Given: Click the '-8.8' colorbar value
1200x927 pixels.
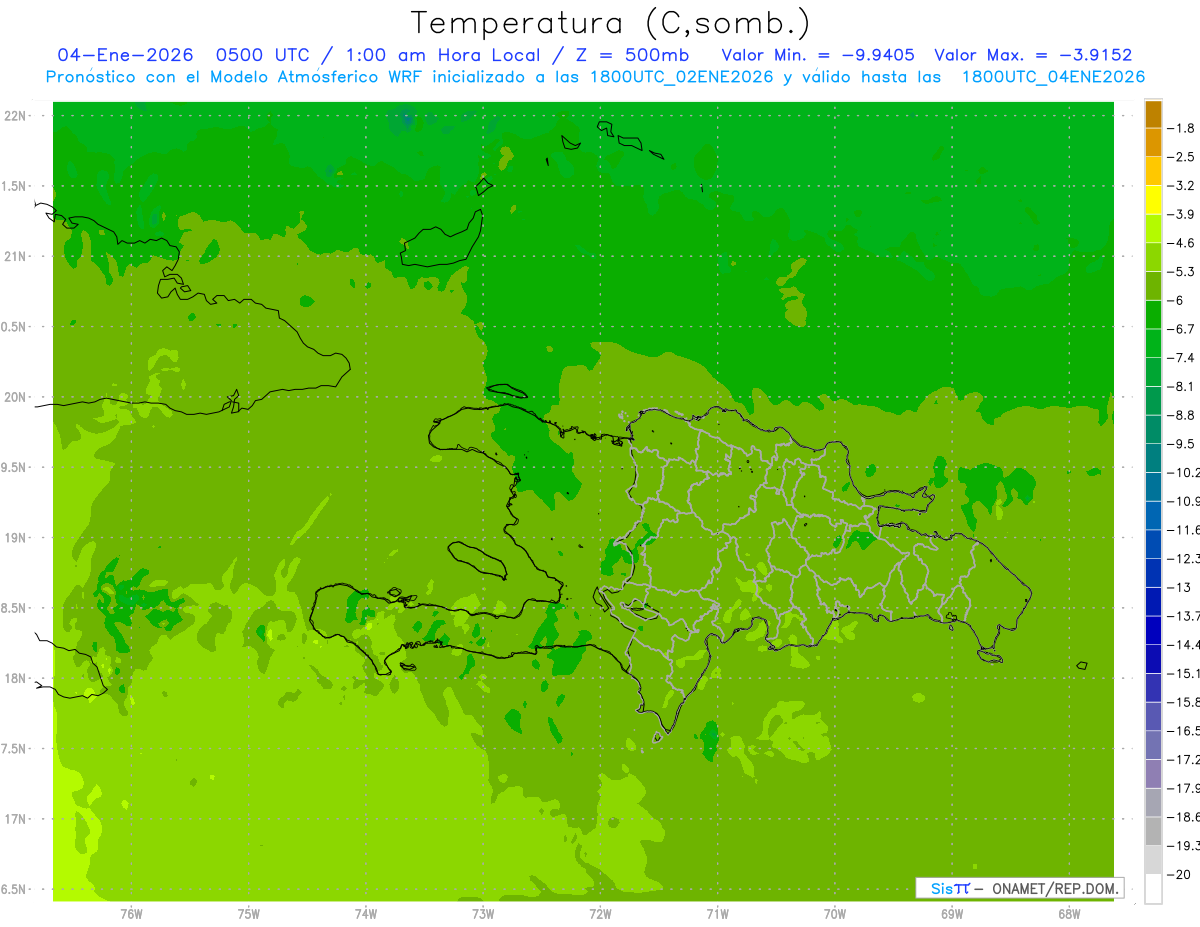Looking at the screenshot, I should [x=1181, y=415].
